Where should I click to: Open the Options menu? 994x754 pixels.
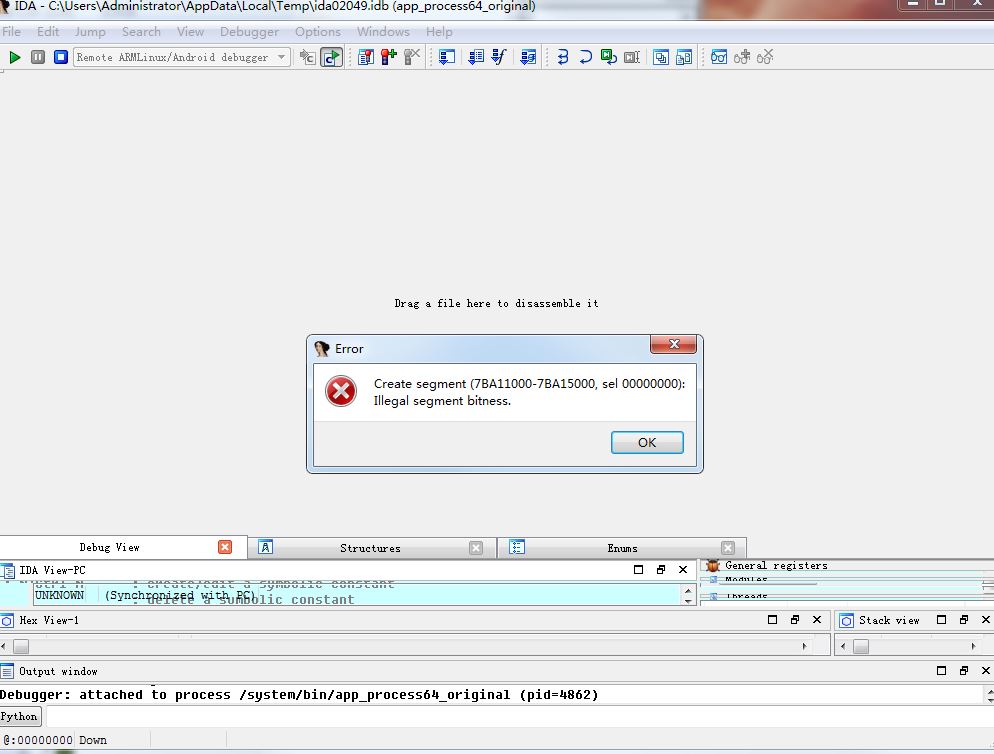318,32
